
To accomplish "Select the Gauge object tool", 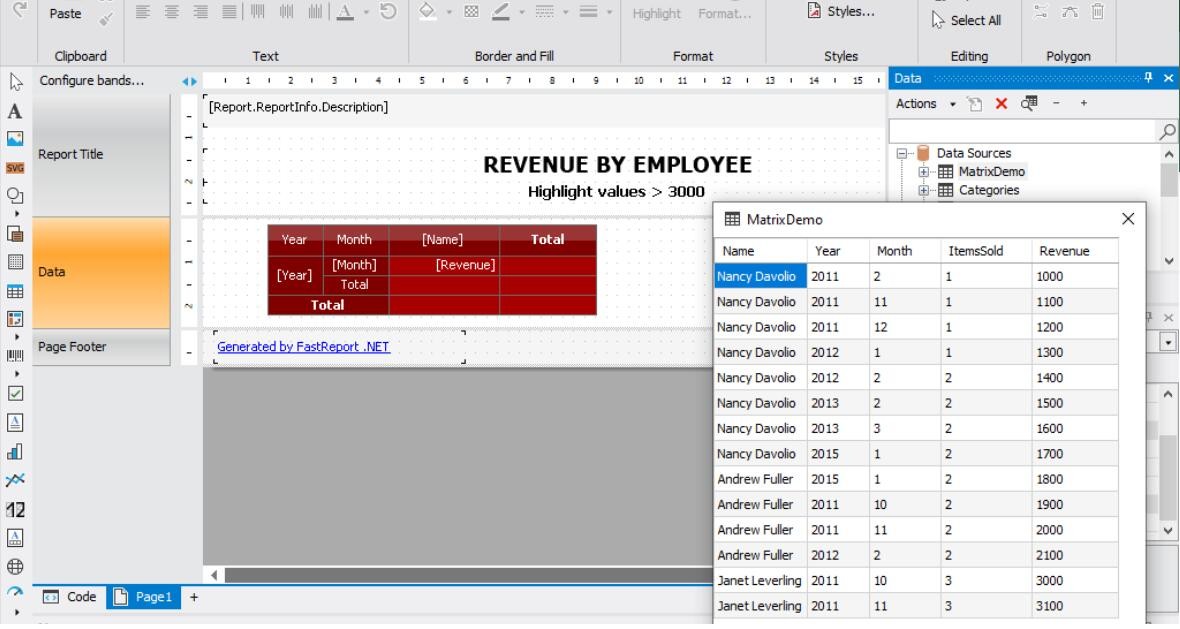I will [15, 592].
